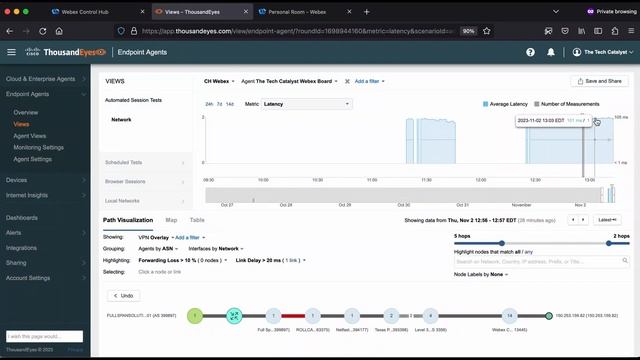Reset the 90% zoom level indicator

click(x=469, y=31)
